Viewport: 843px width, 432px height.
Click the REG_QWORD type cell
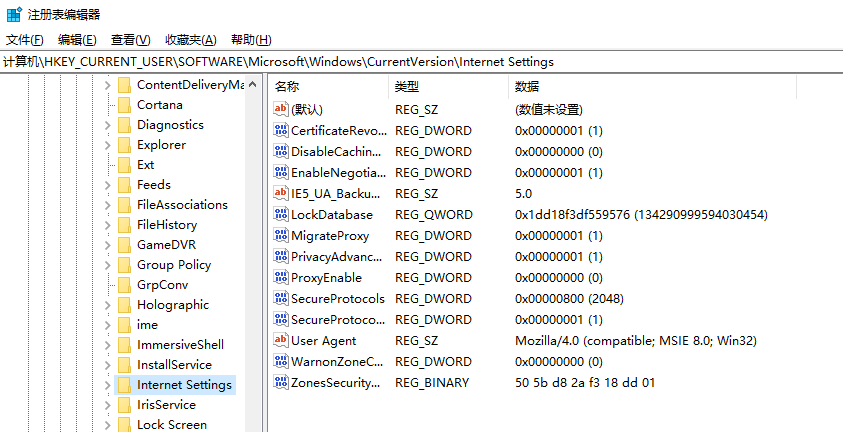(434, 215)
